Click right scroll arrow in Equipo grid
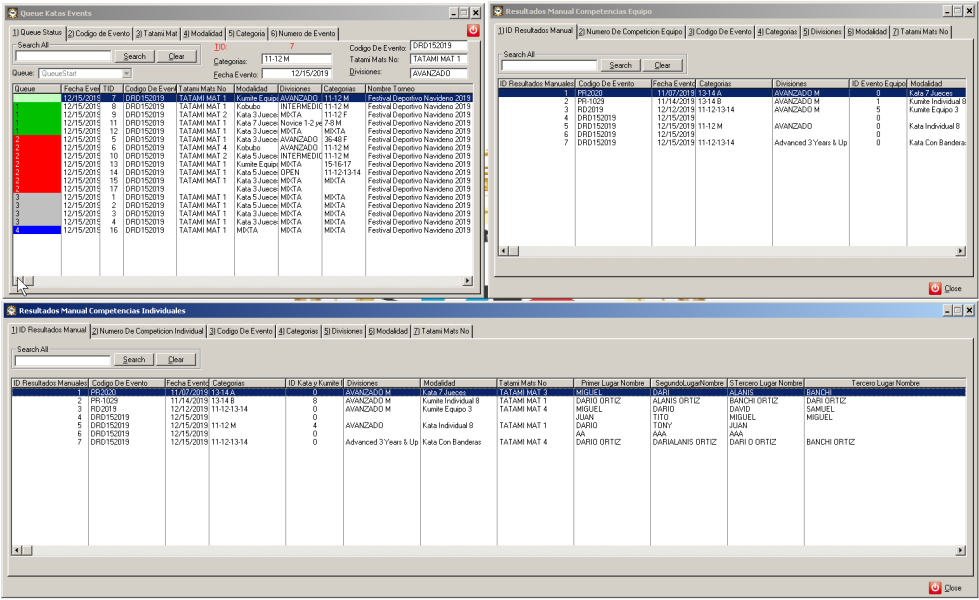Screen dimensions: 979x600 point(960,251)
